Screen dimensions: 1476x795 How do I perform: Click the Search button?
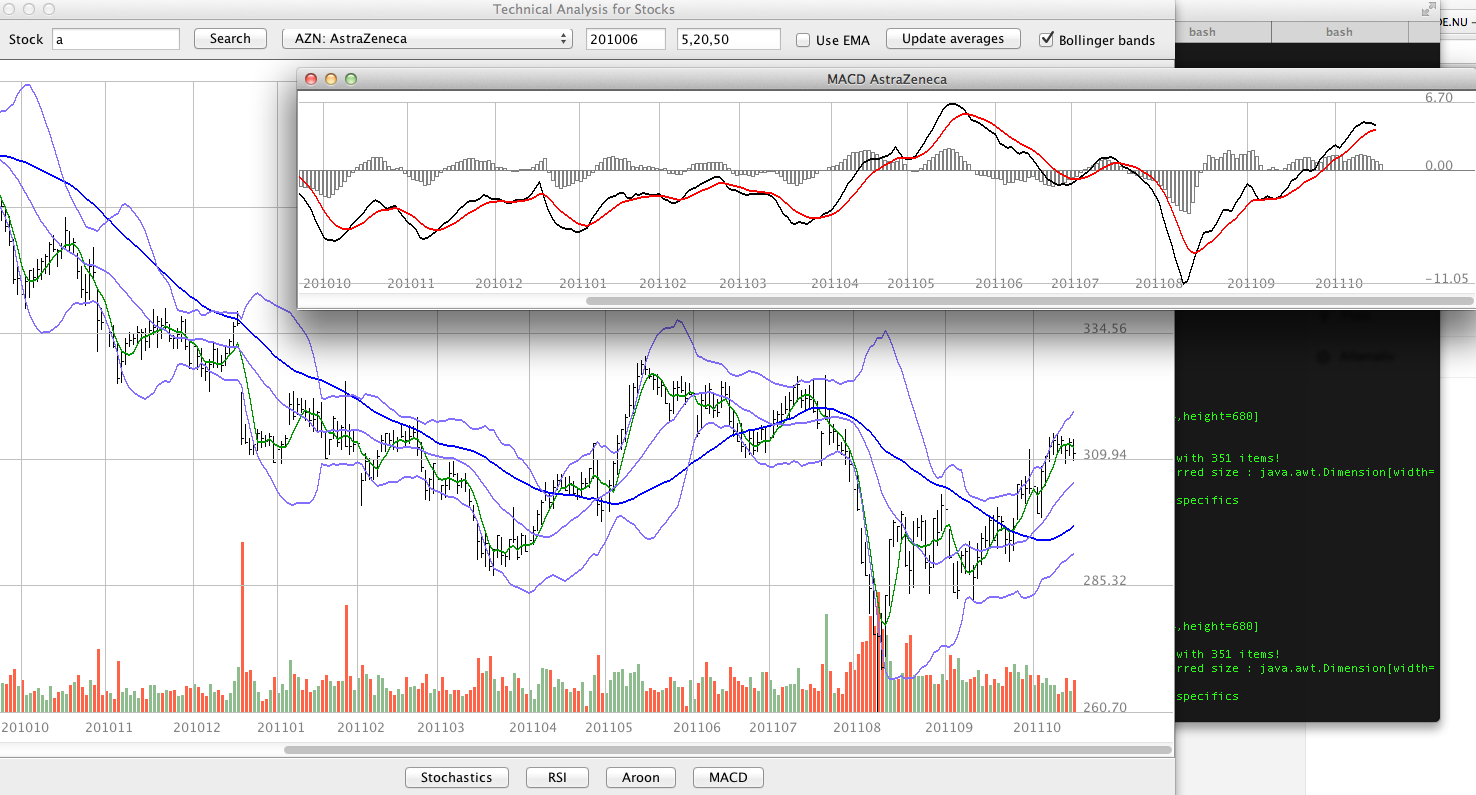coord(230,39)
